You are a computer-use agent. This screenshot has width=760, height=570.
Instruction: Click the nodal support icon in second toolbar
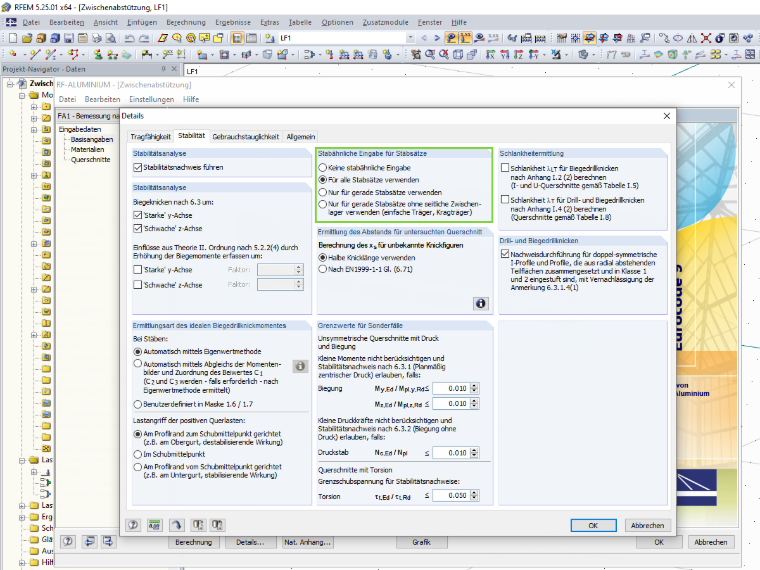click(x=98, y=55)
